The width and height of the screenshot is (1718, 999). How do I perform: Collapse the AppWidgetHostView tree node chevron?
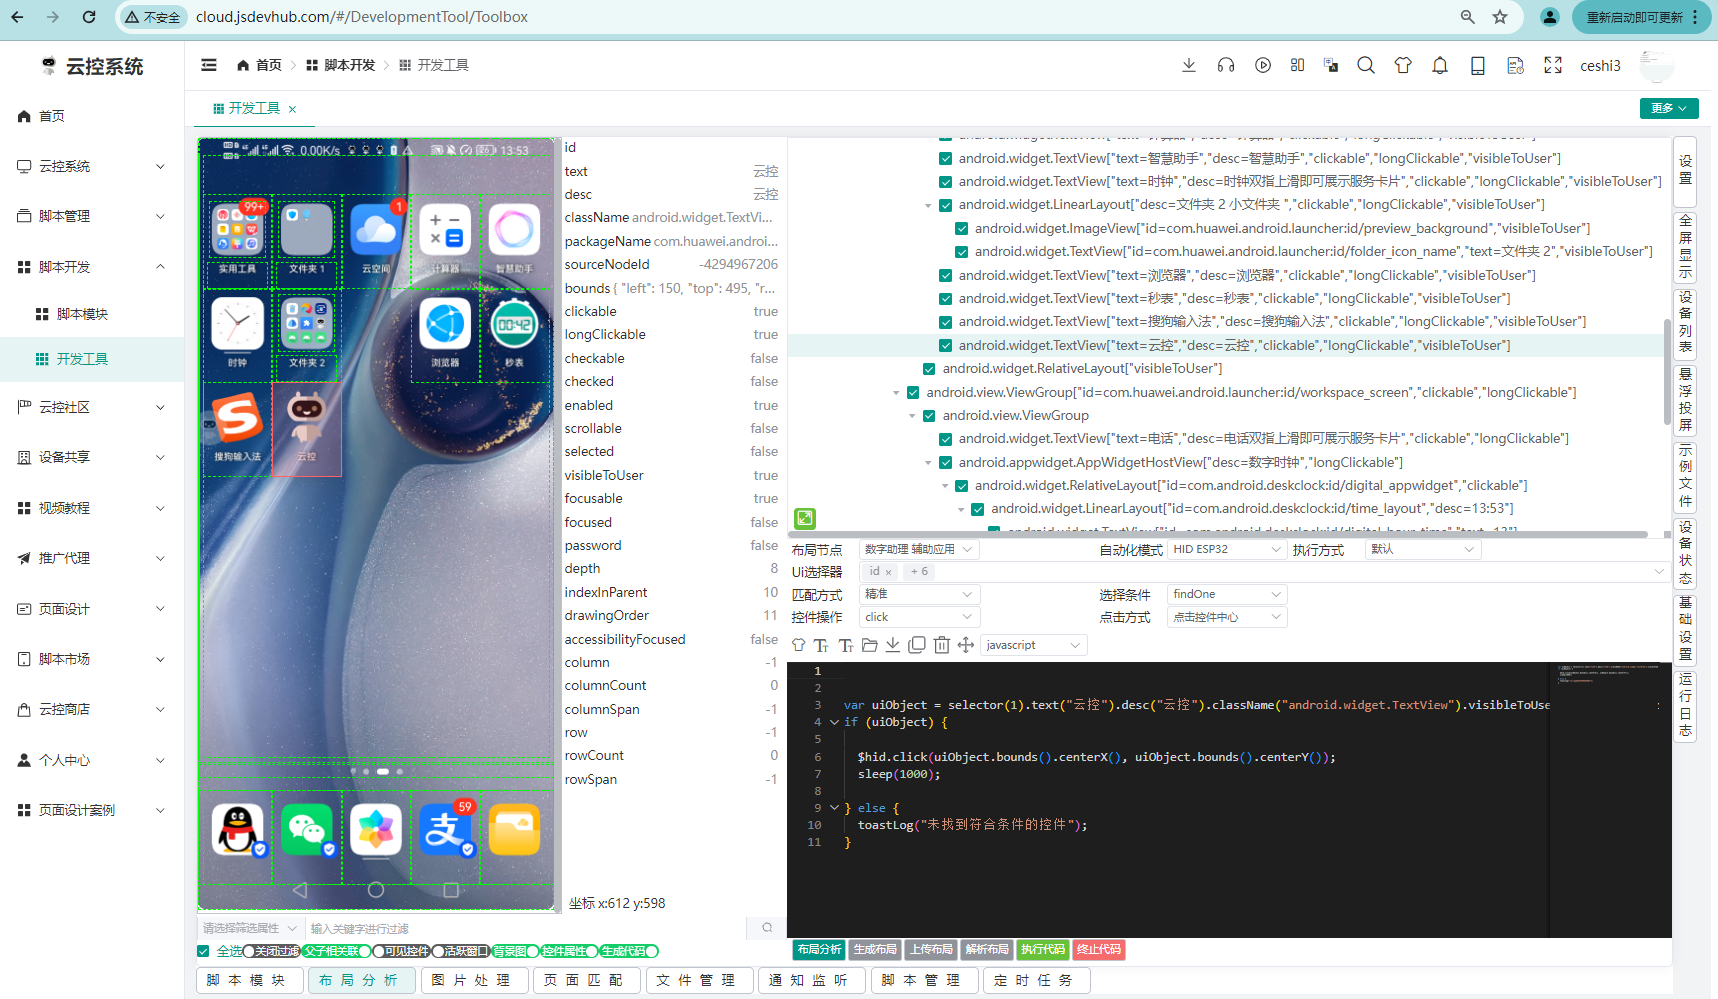click(928, 462)
